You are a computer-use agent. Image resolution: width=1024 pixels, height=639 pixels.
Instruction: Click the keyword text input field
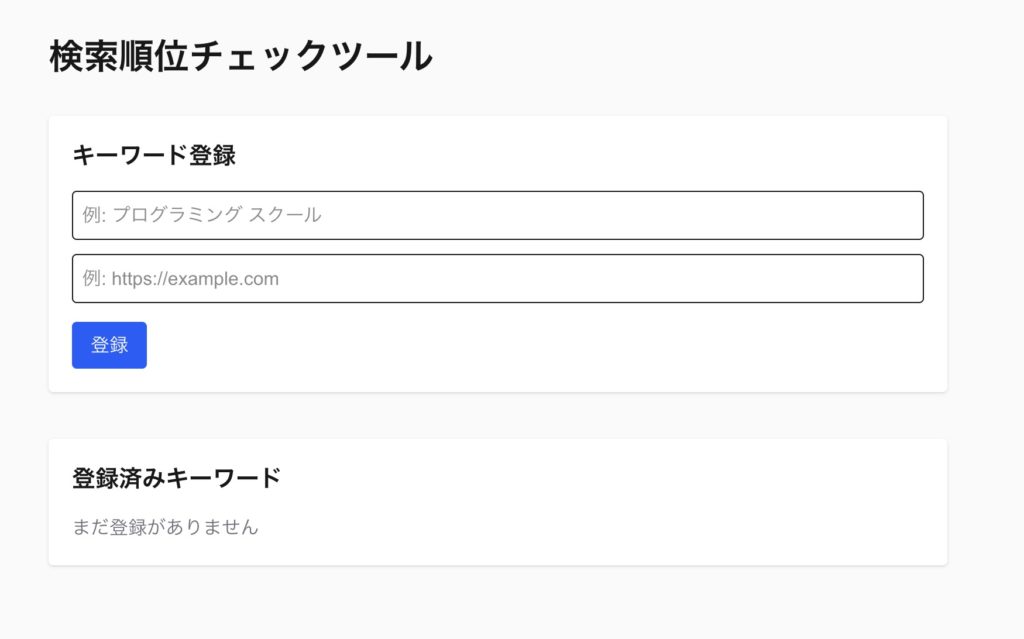point(497,215)
